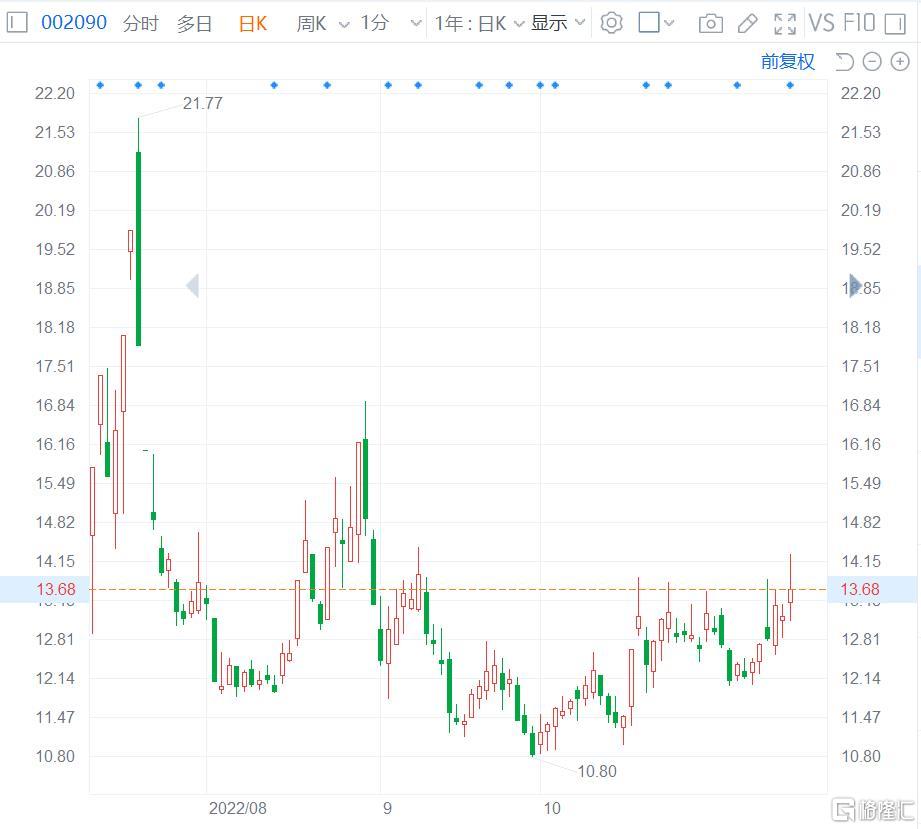This screenshot has height=829, width=921.
Task: Expand the 显示 display options dropdown
Action: [558, 23]
